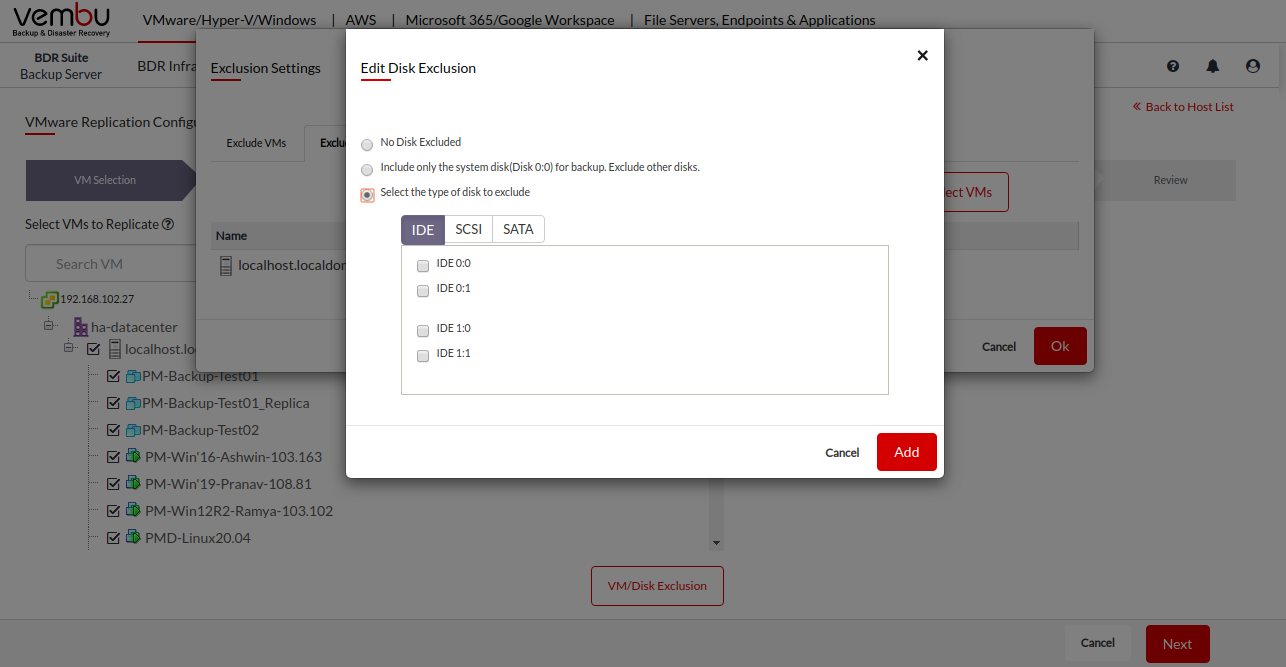Viewport: 1286px width, 667px height.
Task: Open the user account profile icon
Action: tap(1253, 66)
